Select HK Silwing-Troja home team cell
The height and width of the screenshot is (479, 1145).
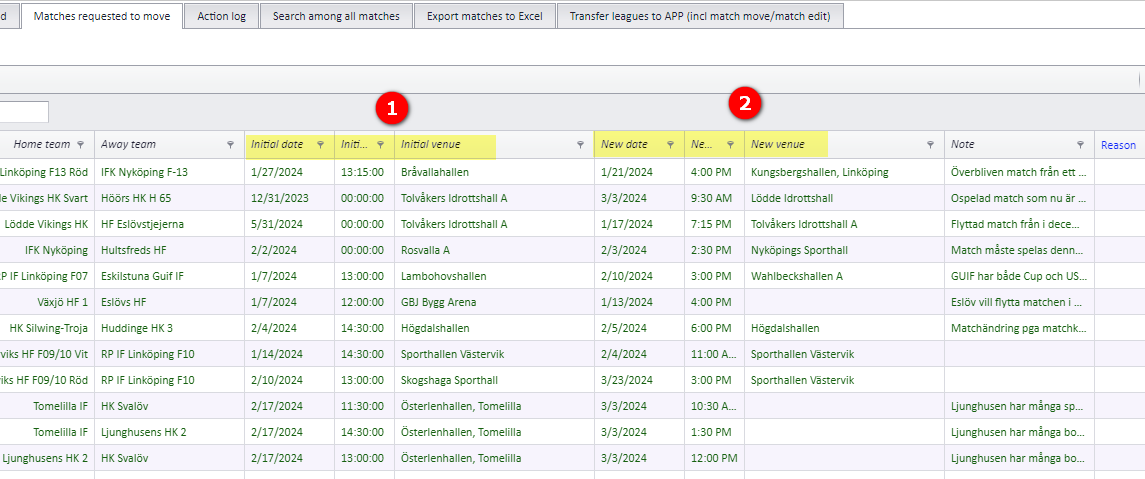[47, 329]
